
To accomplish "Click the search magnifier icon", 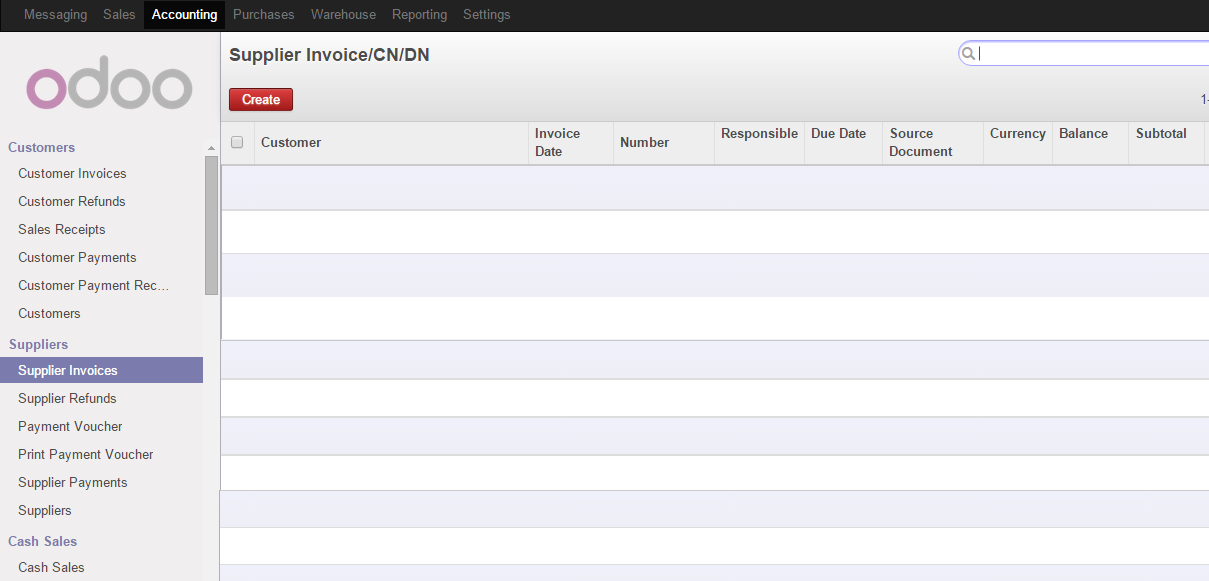I will [x=968, y=53].
